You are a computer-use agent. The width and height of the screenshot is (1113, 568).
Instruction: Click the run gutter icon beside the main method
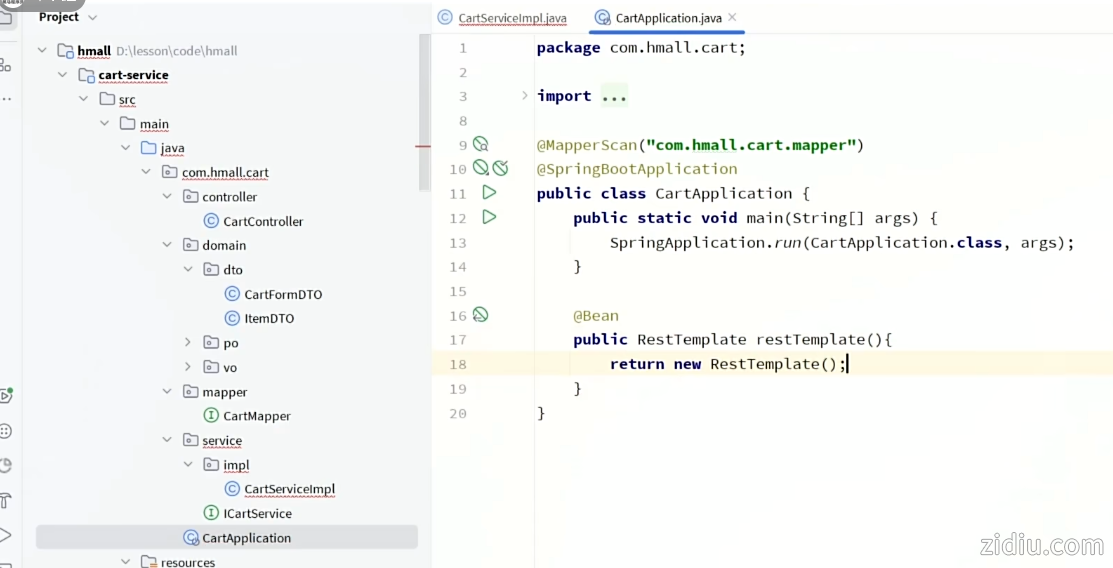click(x=489, y=217)
